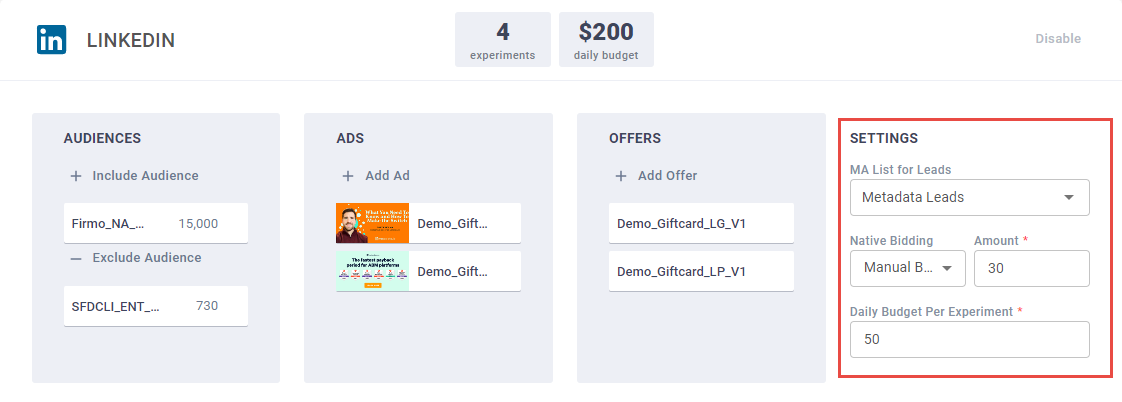Focus the bid Amount input field
1122x402 pixels.
(1031, 268)
